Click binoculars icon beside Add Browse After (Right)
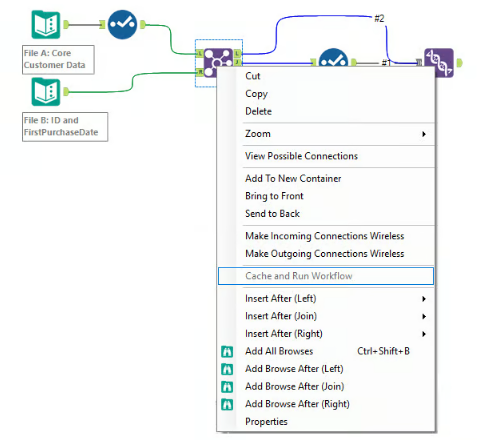Screen dimensions: 477x440 click(x=227, y=404)
